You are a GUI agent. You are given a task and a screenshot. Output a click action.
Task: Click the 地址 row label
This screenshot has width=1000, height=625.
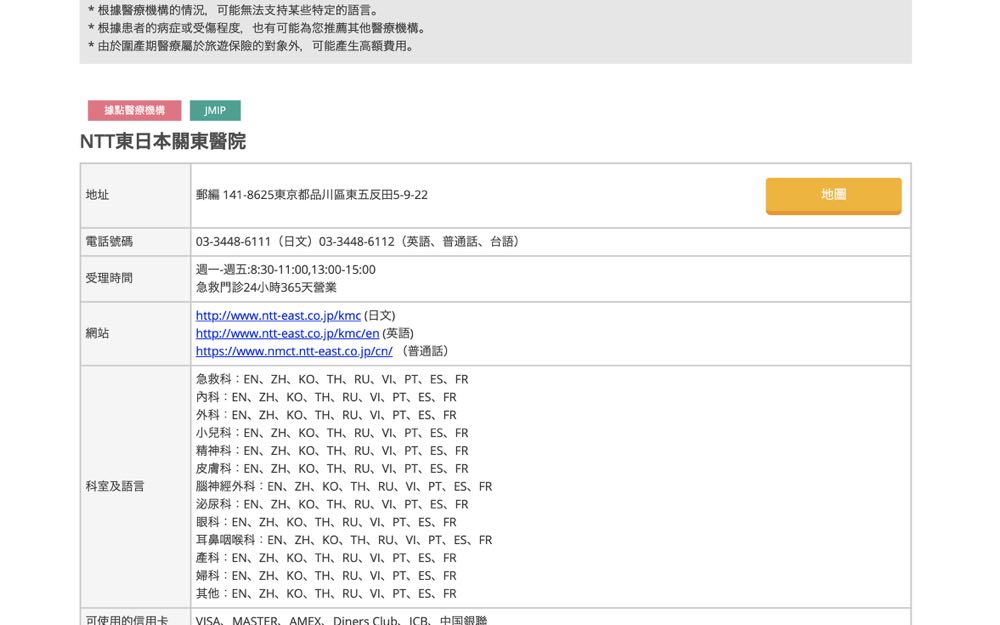tap(98, 195)
